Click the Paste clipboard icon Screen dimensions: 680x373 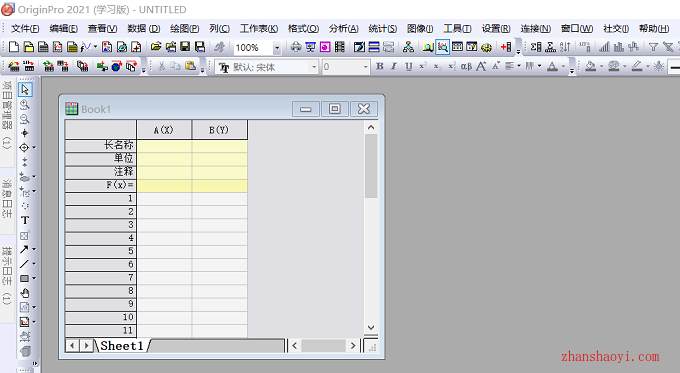(190, 66)
